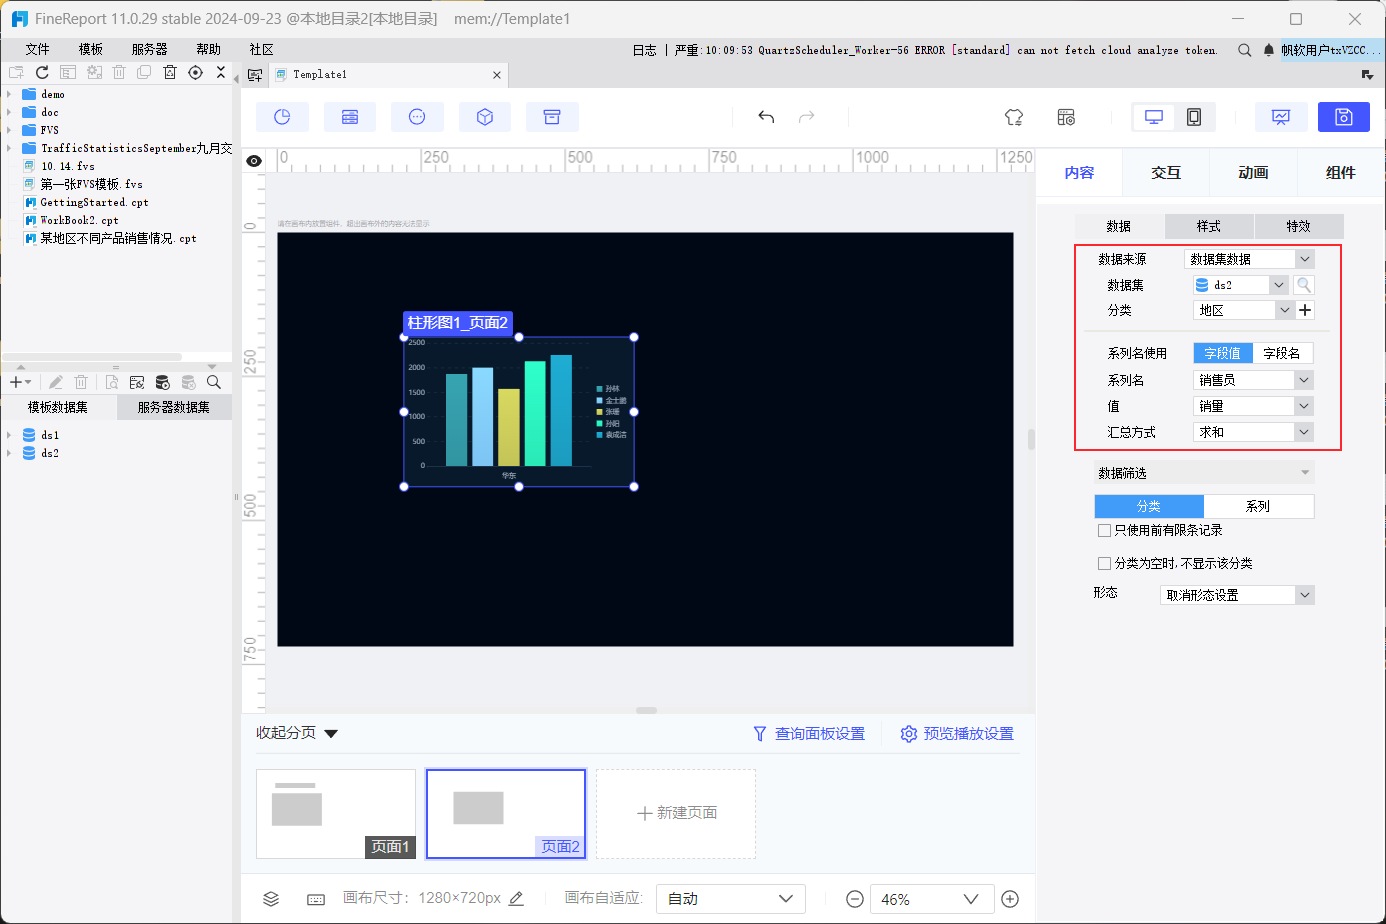Open the chart component toolbar button
Screen dimensions: 1386x924
coord(282,117)
